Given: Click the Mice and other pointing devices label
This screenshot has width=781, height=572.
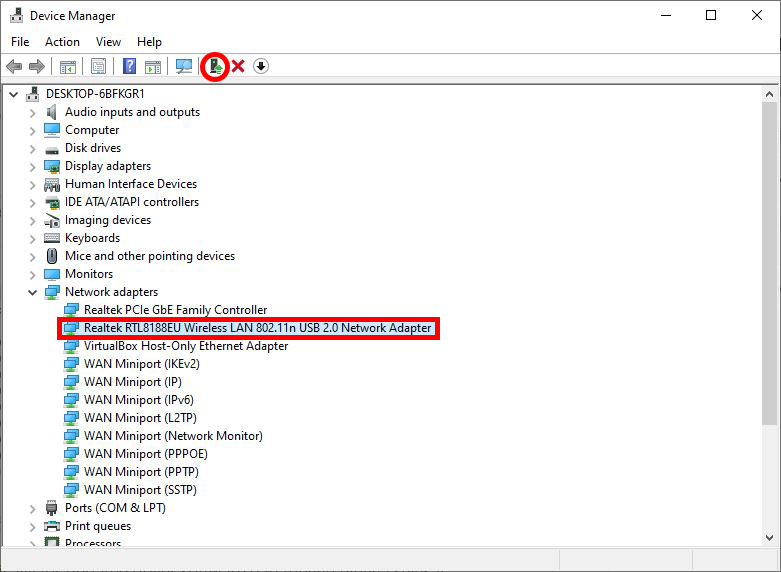Looking at the screenshot, I should (149, 256).
